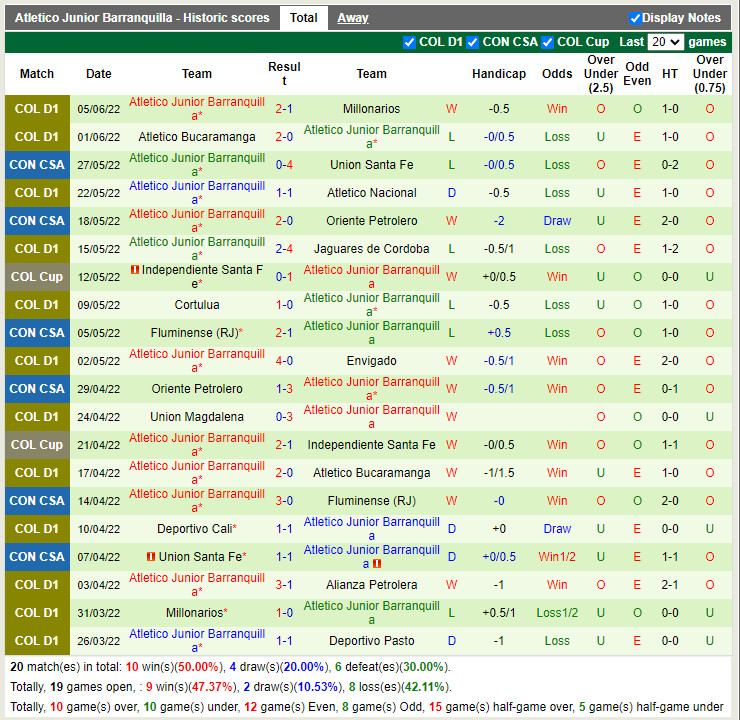
Task: Switch to the Away tab
Action: (x=352, y=18)
